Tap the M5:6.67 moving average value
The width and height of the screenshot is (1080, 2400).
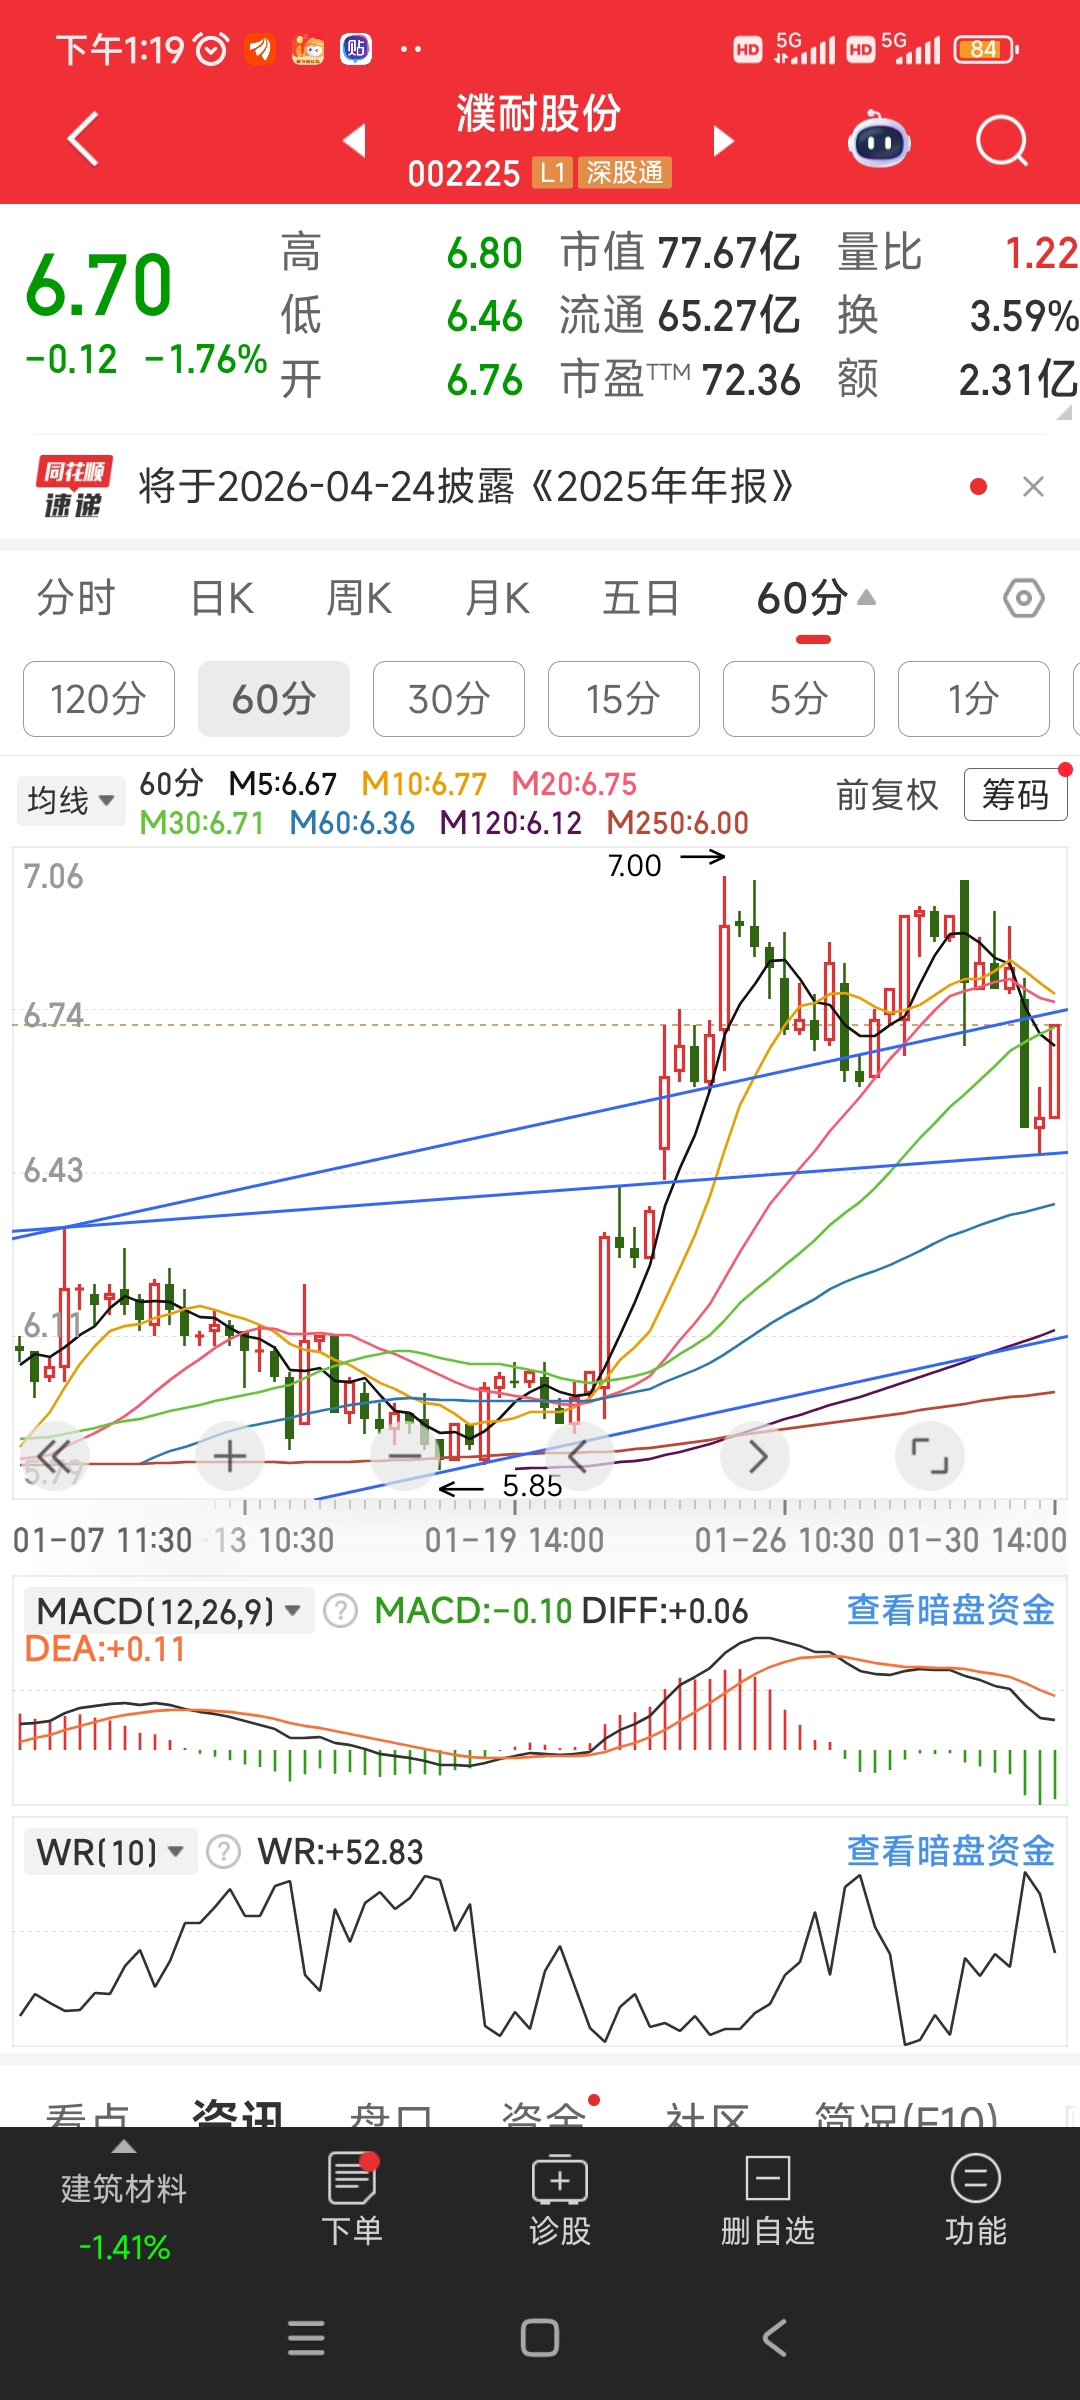click(x=283, y=784)
